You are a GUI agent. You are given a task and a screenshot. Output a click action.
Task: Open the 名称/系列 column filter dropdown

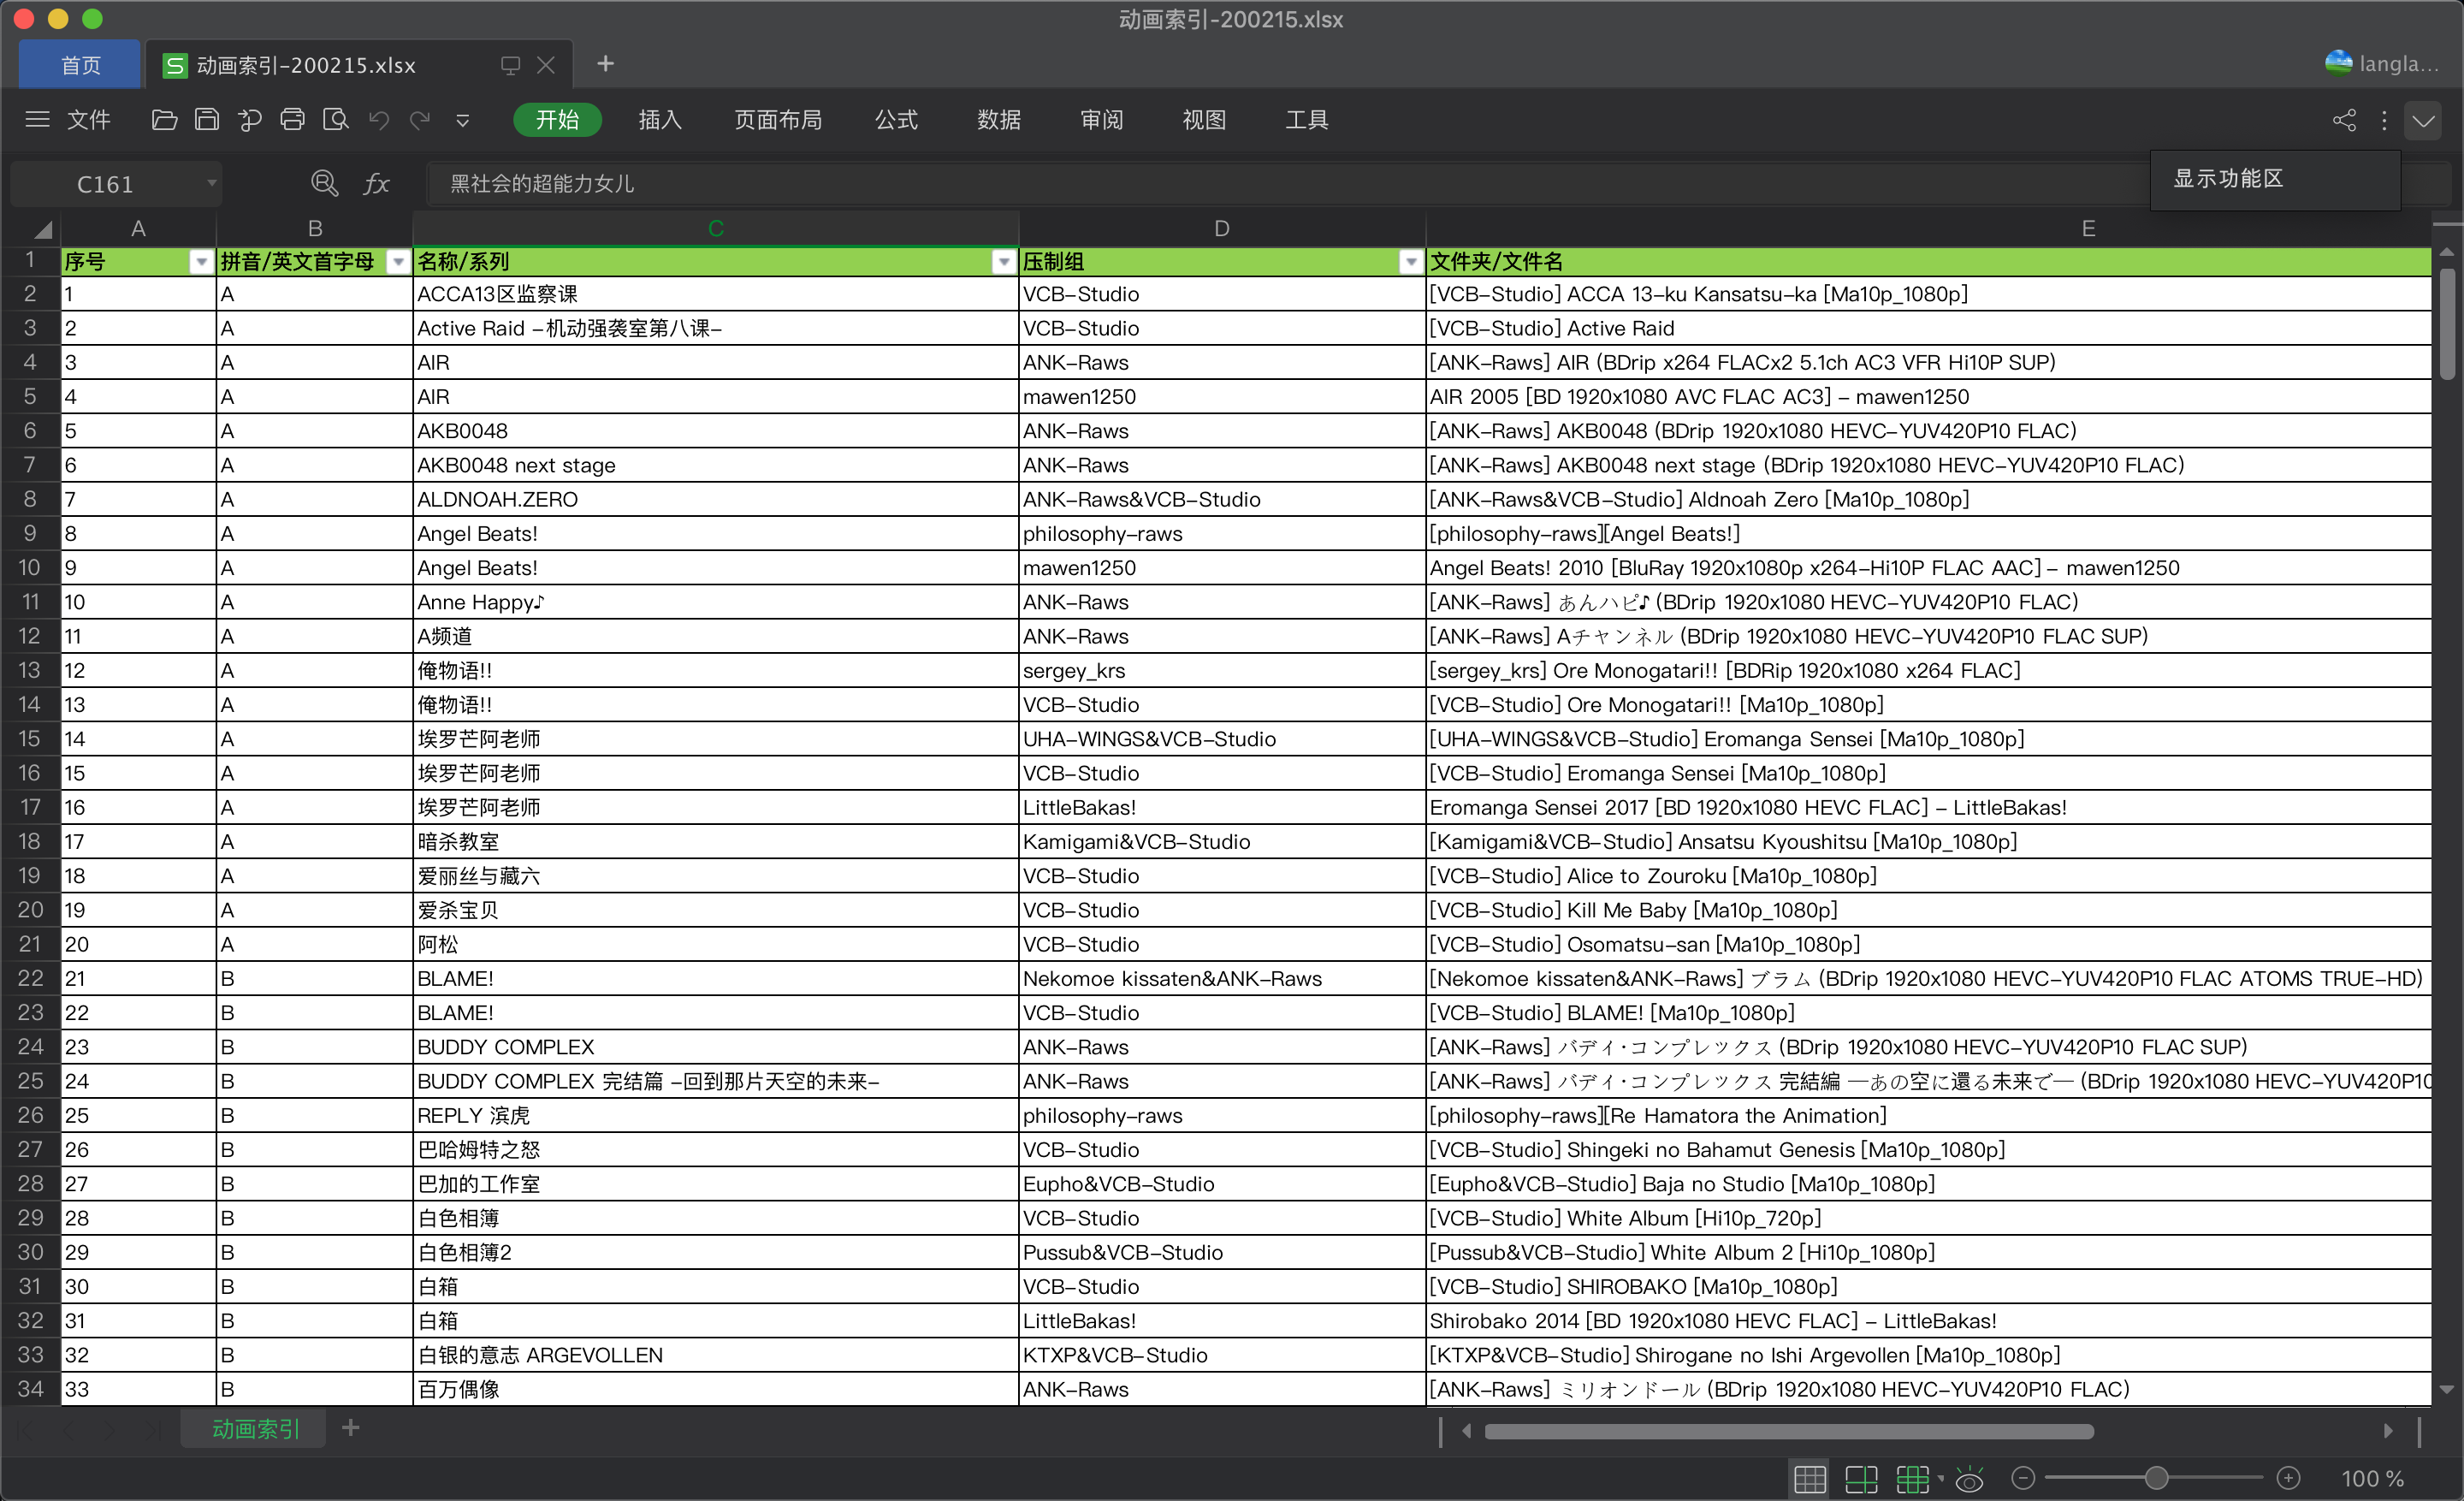(x=1003, y=262)
